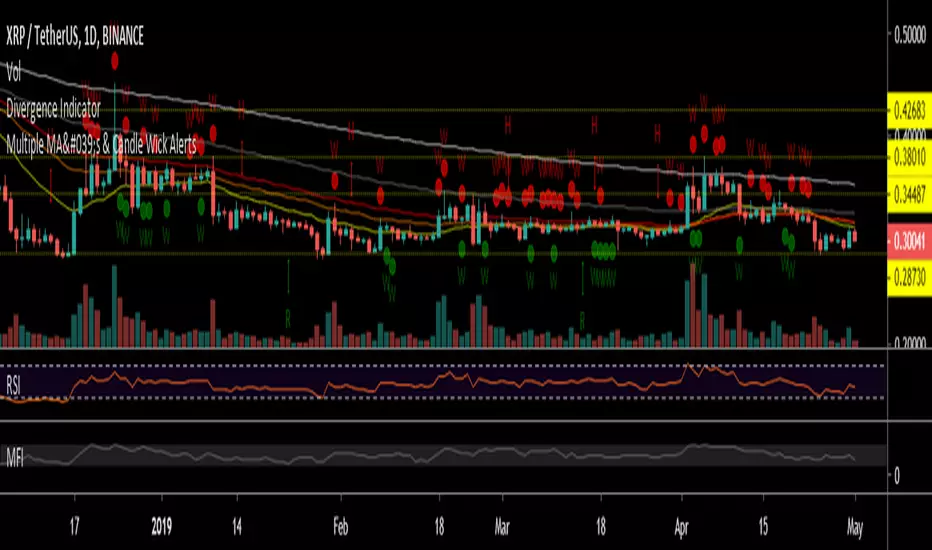
Task: Click the 2019 label on time axis
Action: [162, 527]
